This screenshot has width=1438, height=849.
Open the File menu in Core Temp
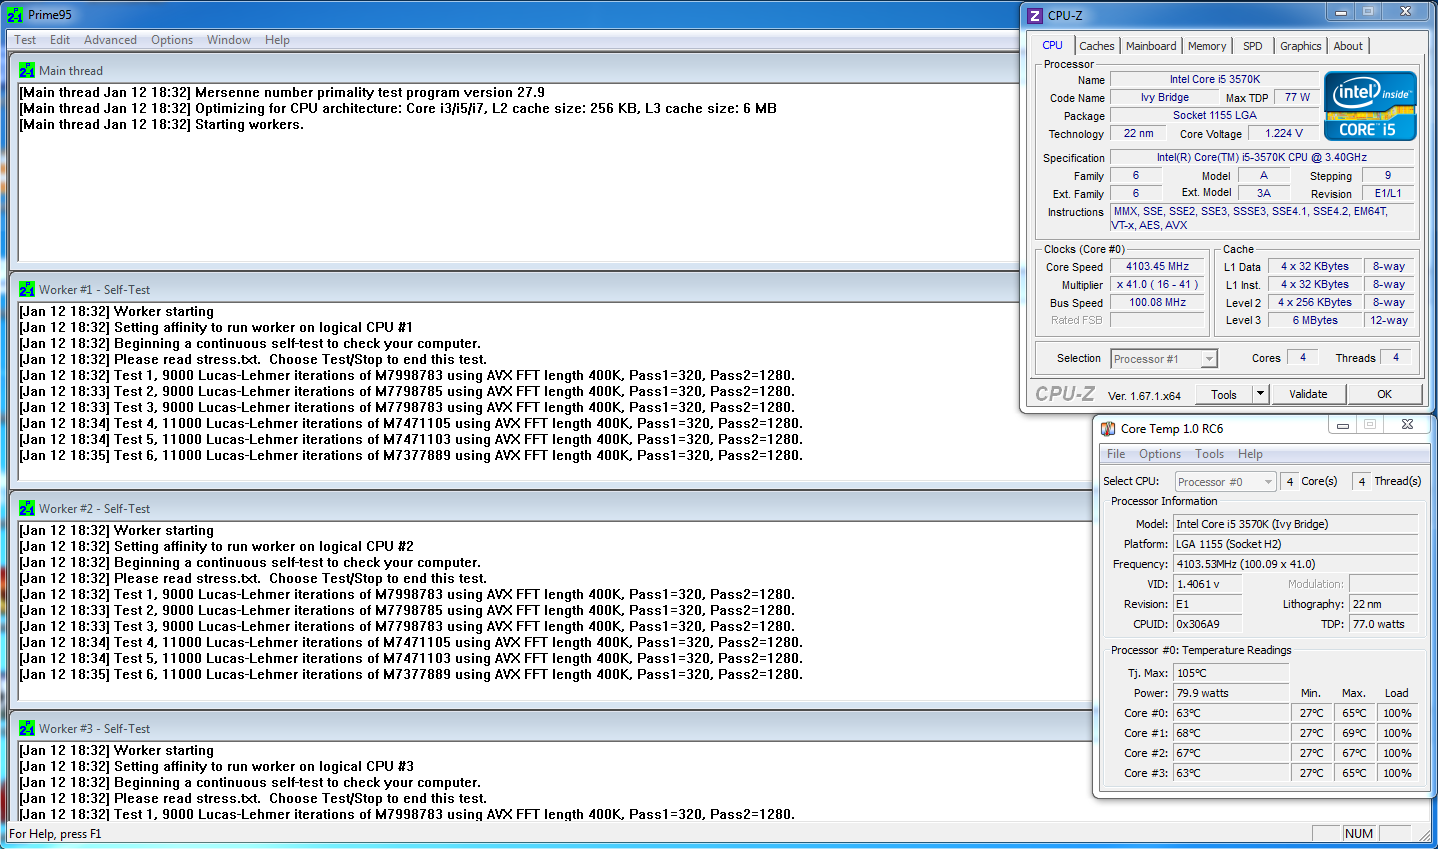[1116, 454]
